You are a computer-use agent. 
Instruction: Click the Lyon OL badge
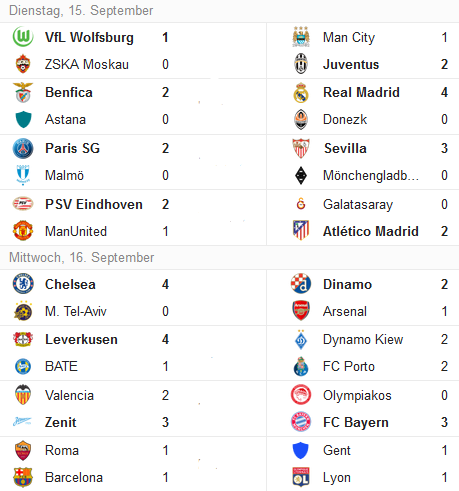pos(301,477)
